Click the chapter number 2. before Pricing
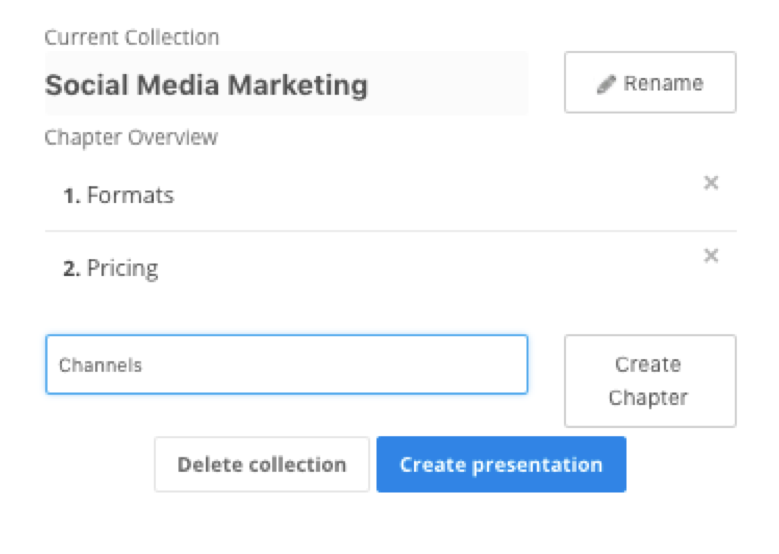 click(x=72, y=269)
